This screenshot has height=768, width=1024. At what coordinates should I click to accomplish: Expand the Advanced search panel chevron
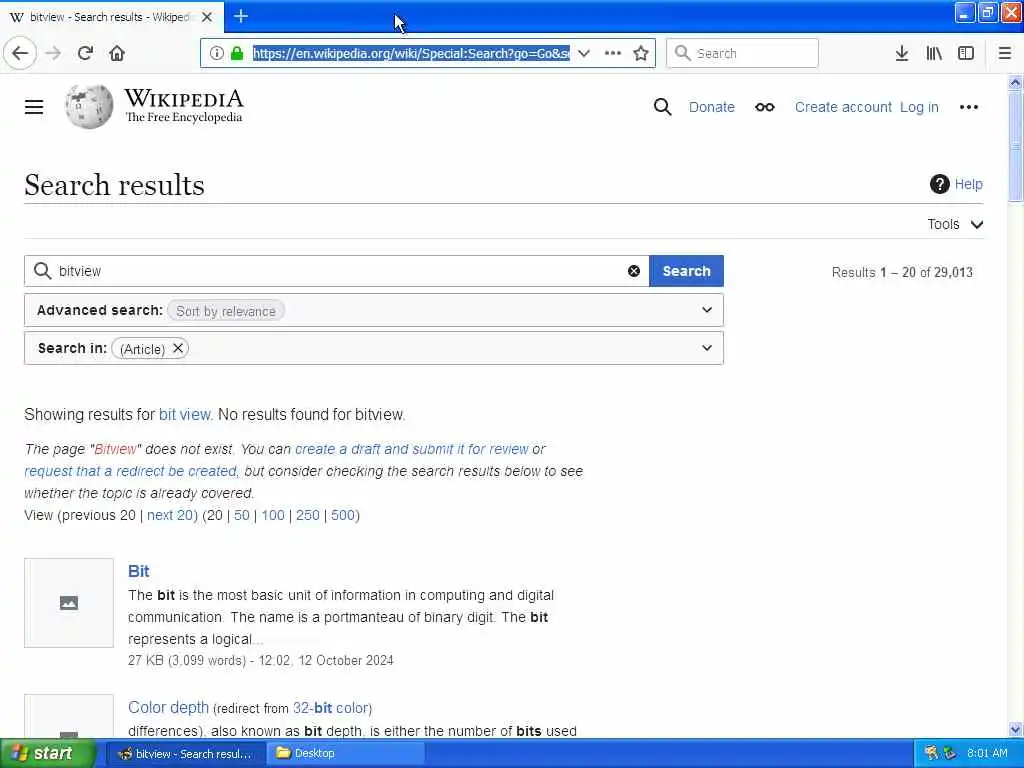(x=707, y=310)
